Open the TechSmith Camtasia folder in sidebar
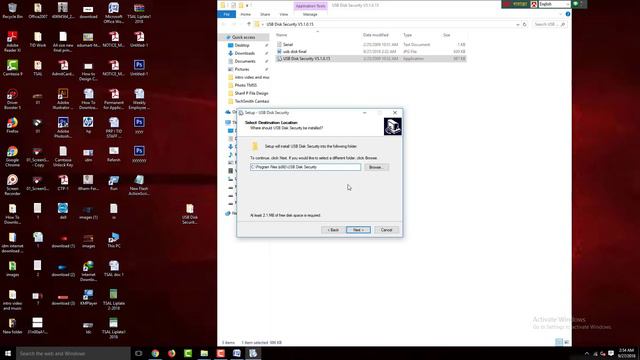 click(251, 101)
